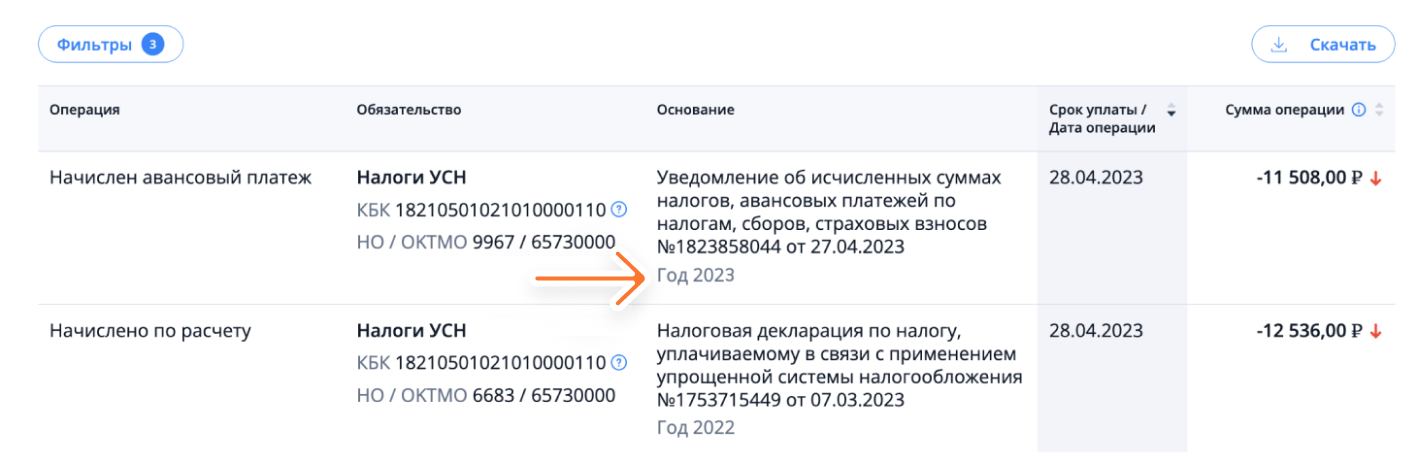This screenshot has height=462, width=1418.
Task: Select the Обязательство column header
Action: point(409,110)
